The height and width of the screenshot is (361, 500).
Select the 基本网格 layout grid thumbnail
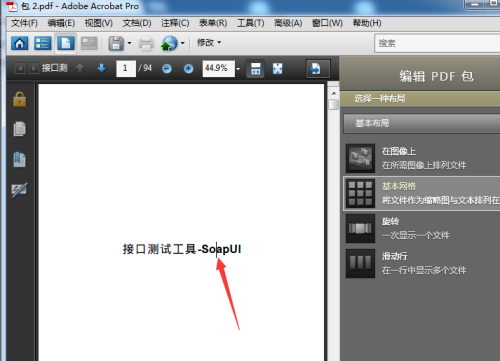pos(360,193)
